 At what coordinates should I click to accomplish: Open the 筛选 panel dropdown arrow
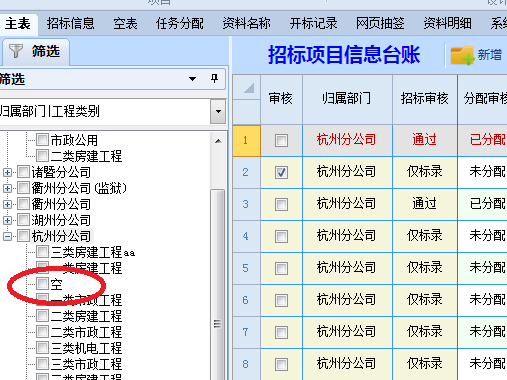tap(192, 79)
